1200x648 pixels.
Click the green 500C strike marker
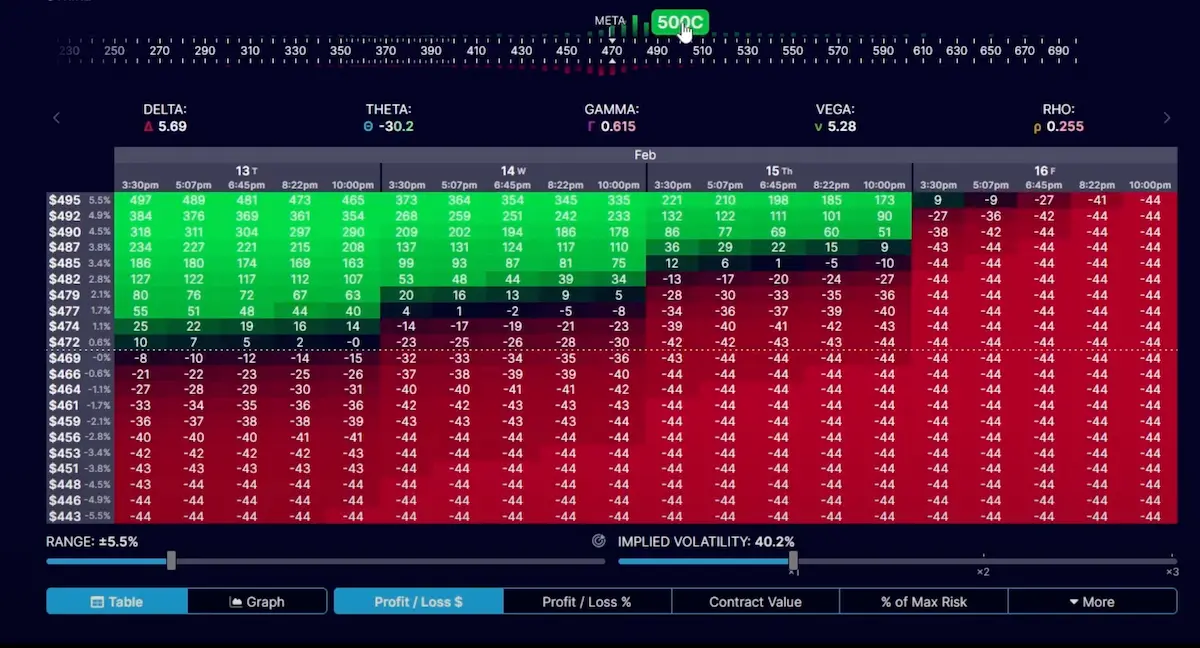(x=680, y=22)
